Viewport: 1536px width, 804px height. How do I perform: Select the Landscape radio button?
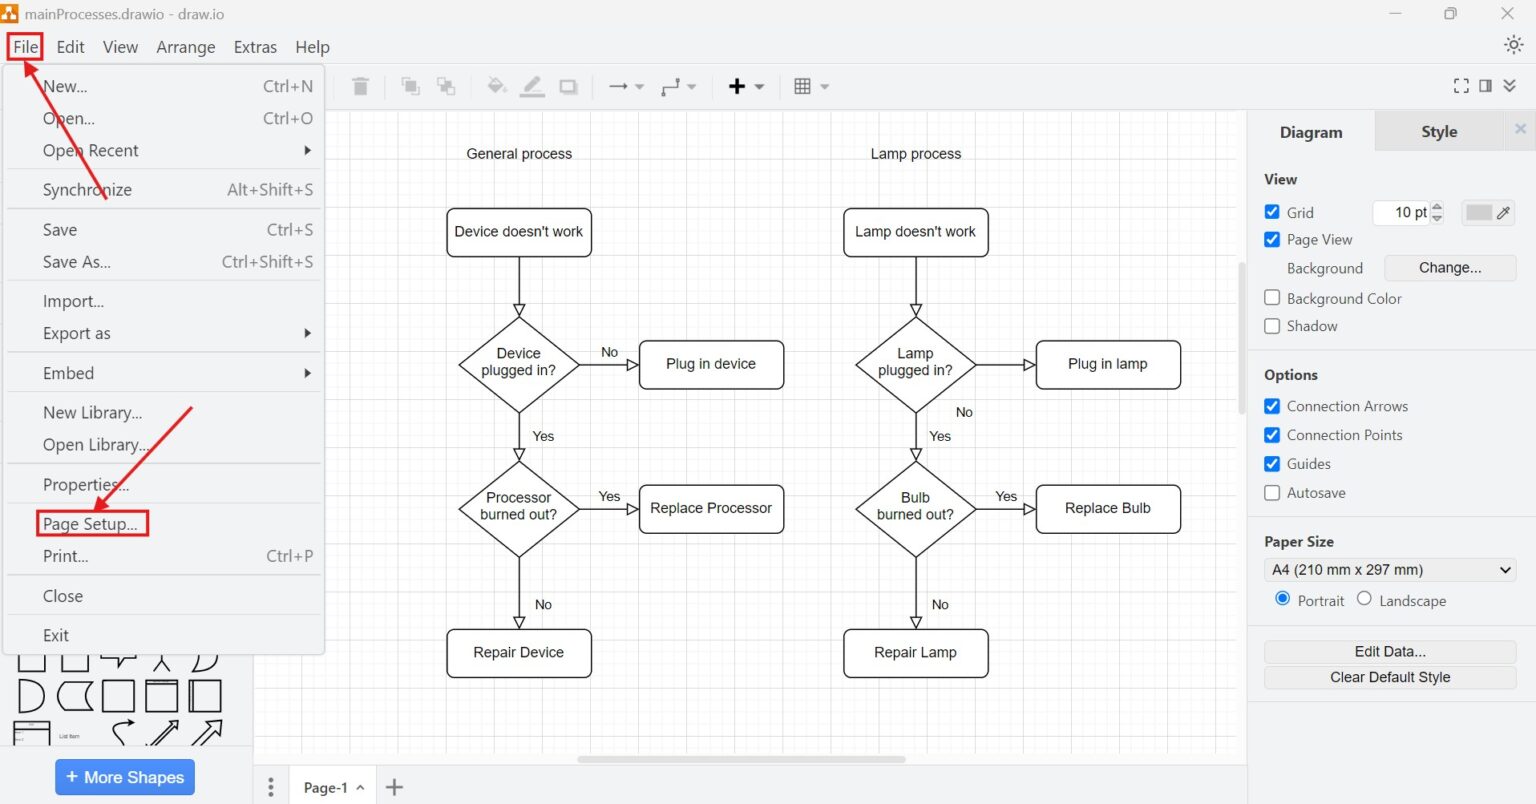point(1364,599)
